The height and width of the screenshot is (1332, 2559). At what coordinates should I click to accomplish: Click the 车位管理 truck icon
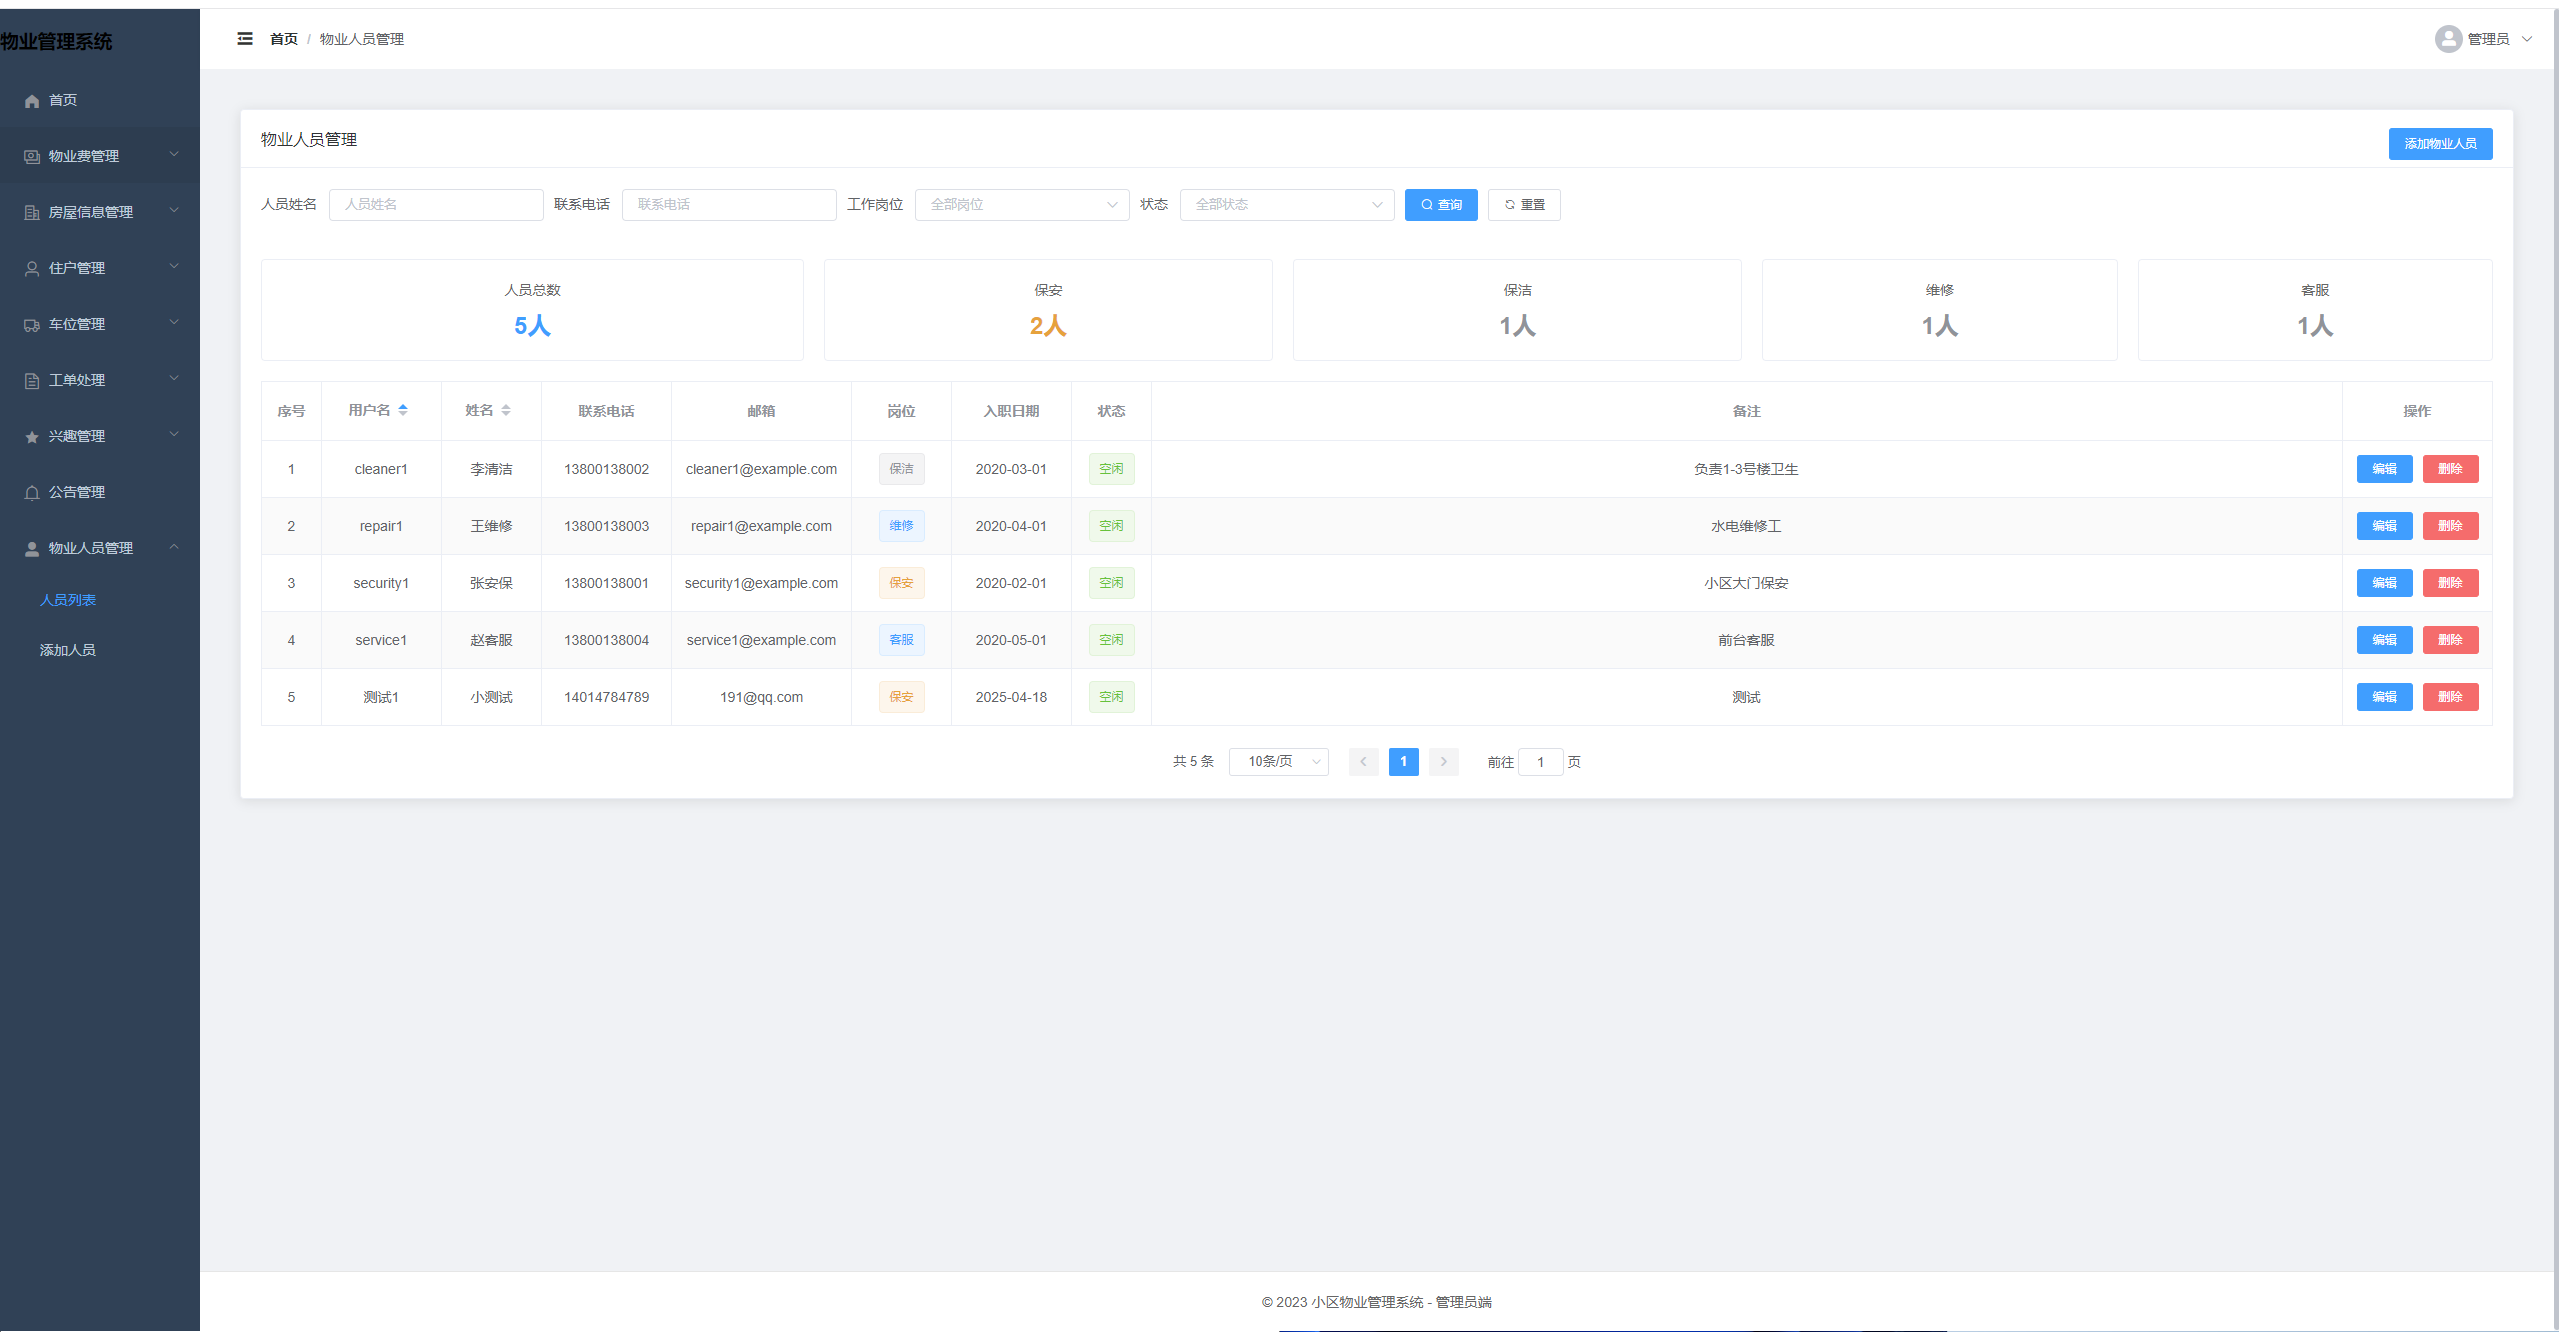pos(32,325)
